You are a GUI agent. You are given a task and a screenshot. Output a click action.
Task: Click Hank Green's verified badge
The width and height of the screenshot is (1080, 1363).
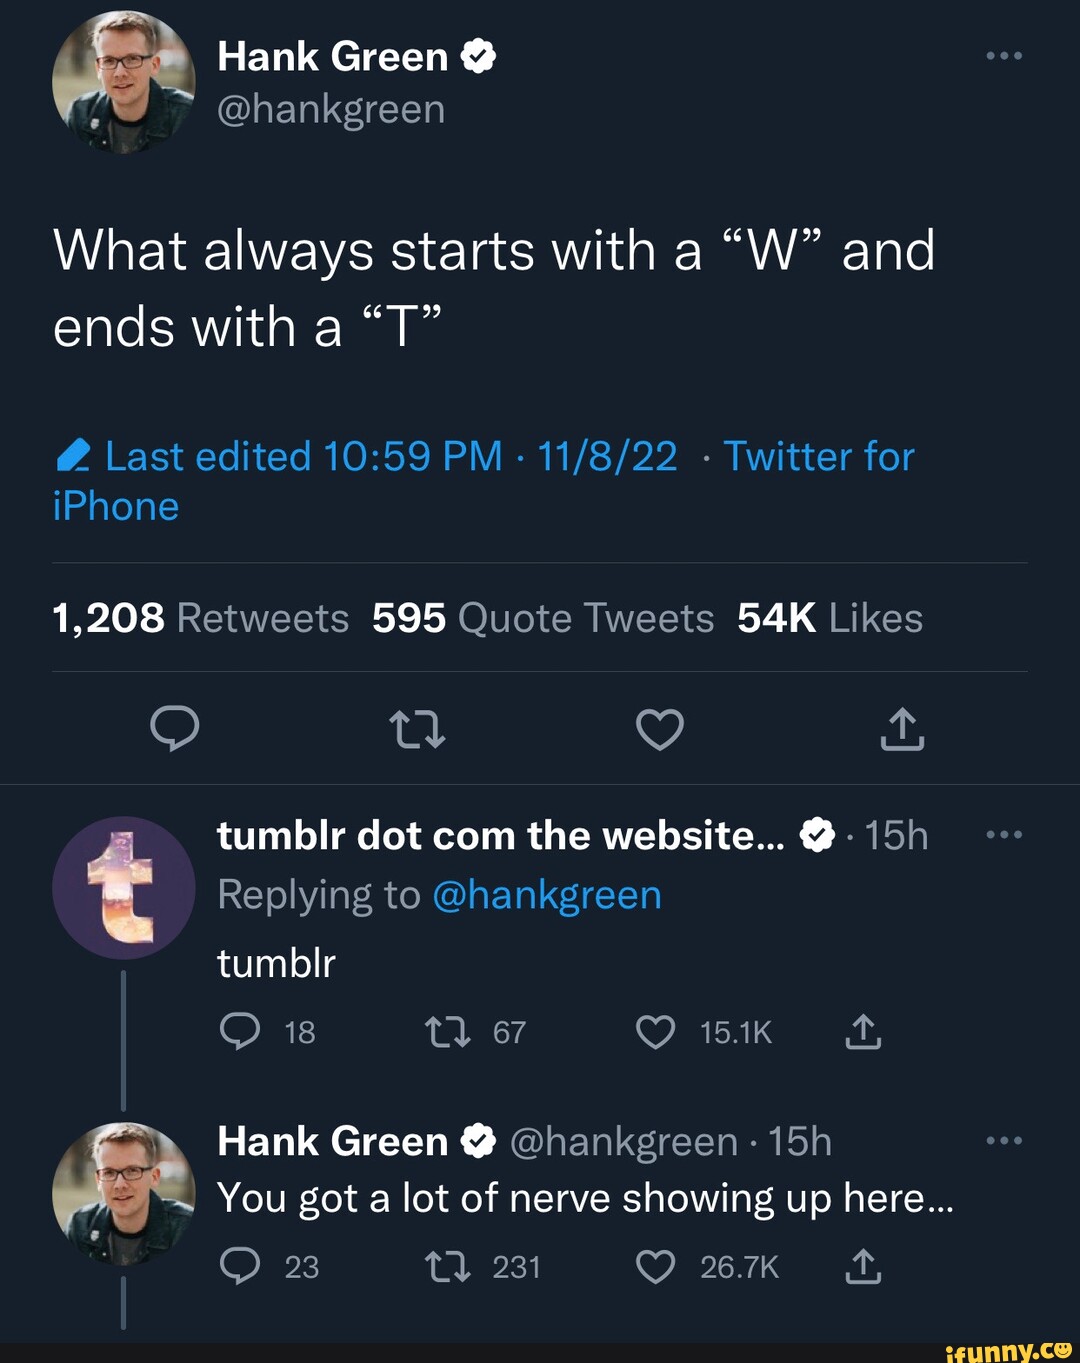tap(478, 55)
